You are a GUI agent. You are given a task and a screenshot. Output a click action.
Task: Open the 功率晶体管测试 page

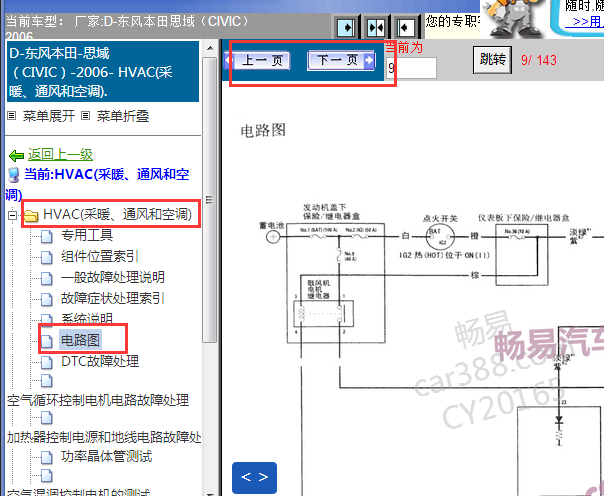106,456
